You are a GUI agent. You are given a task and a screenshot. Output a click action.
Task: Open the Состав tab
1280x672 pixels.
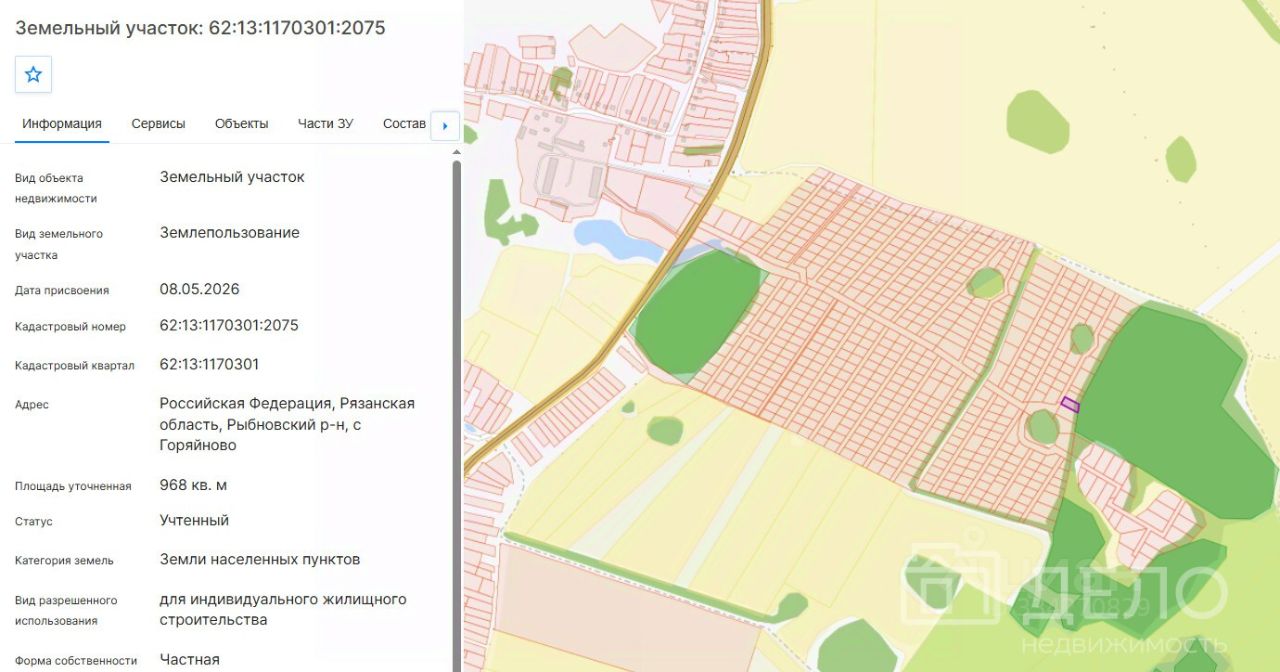tap(404, 124)
